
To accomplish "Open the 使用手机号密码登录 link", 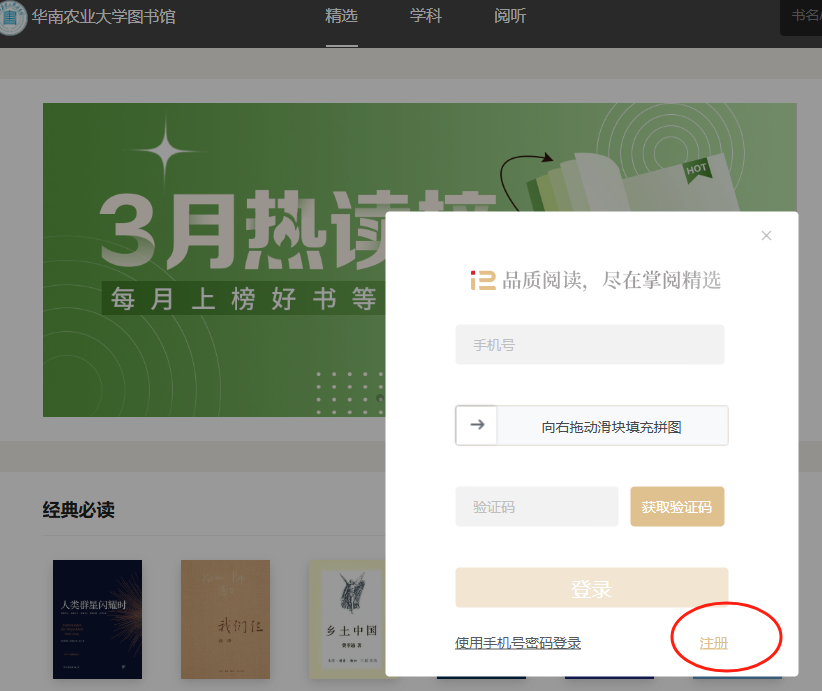I will pos(518,643).
